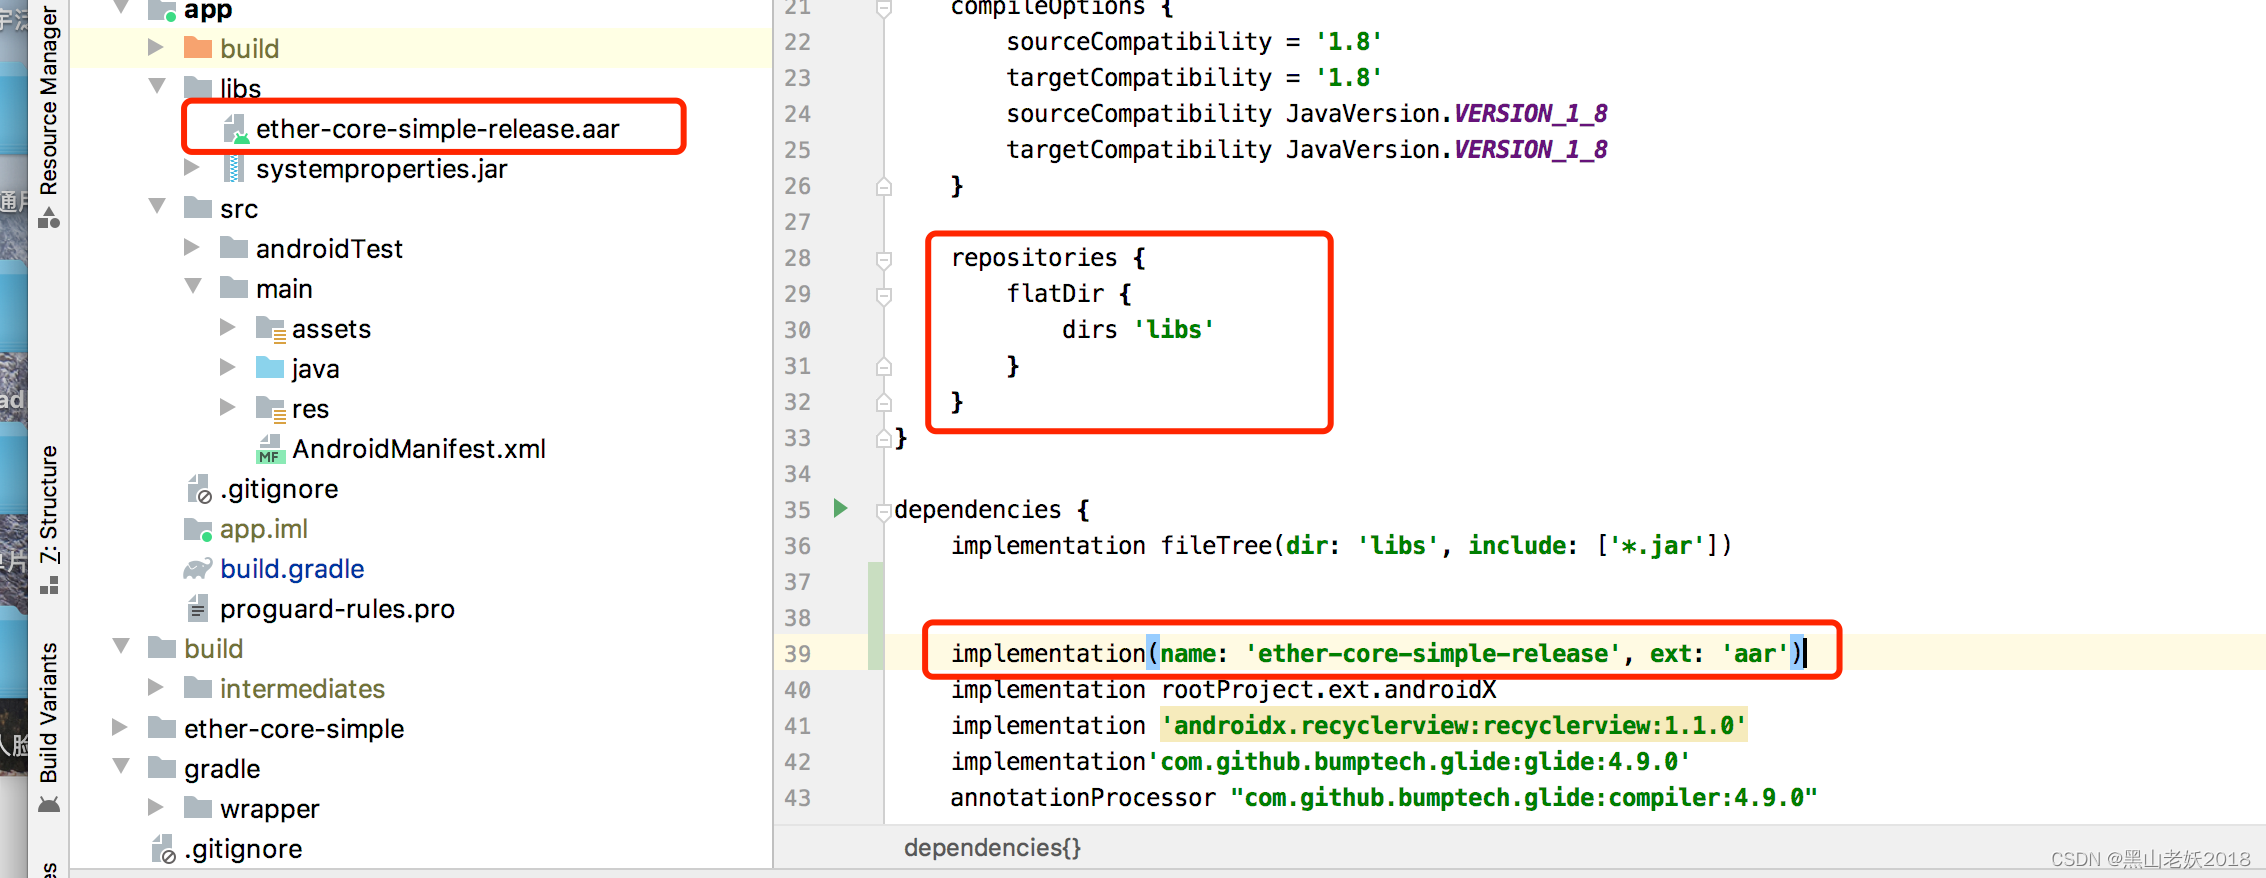Run the dependencies block gutter arrow
2266x878 pixels.
pos(841,508)
